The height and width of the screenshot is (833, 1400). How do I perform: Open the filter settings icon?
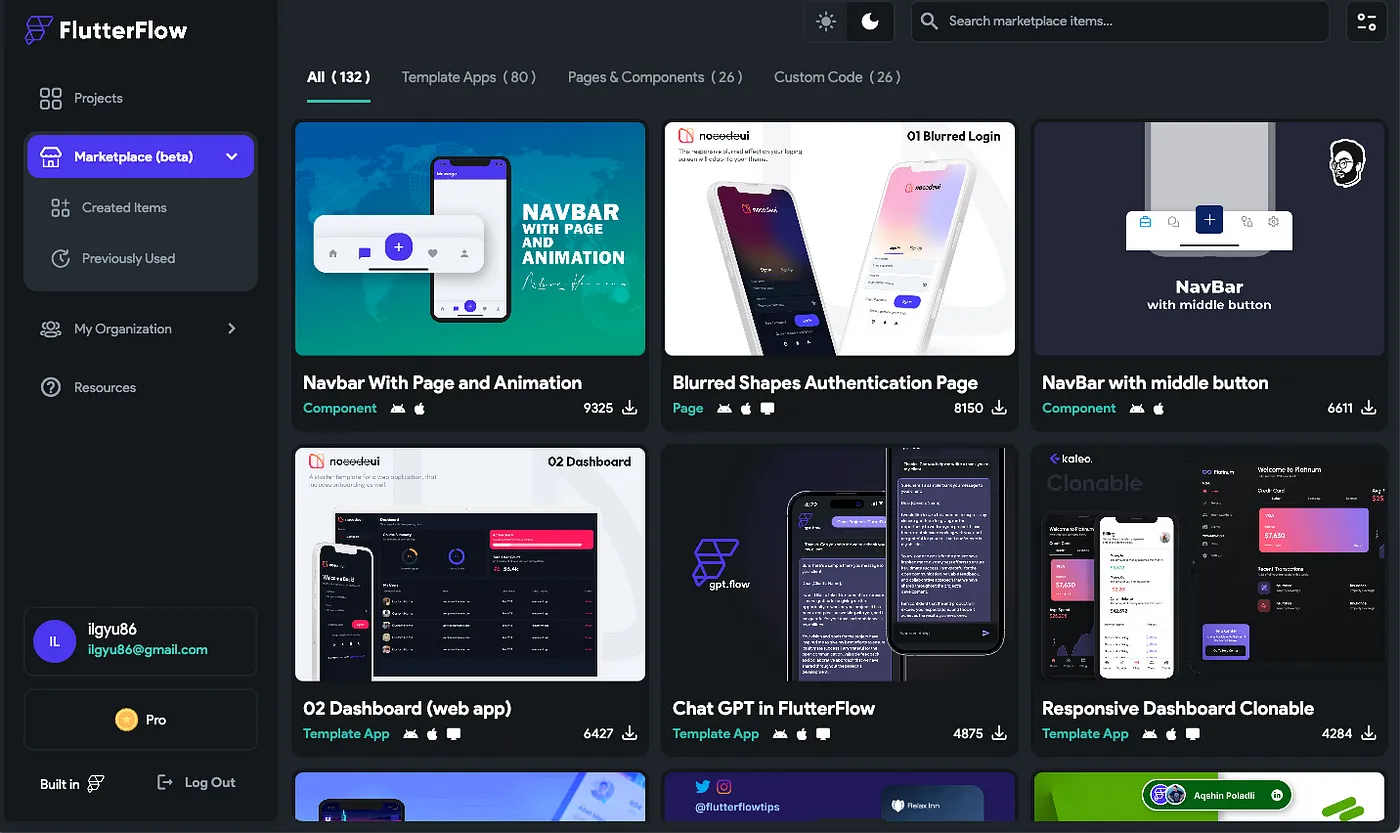[x=1366, y=21]
